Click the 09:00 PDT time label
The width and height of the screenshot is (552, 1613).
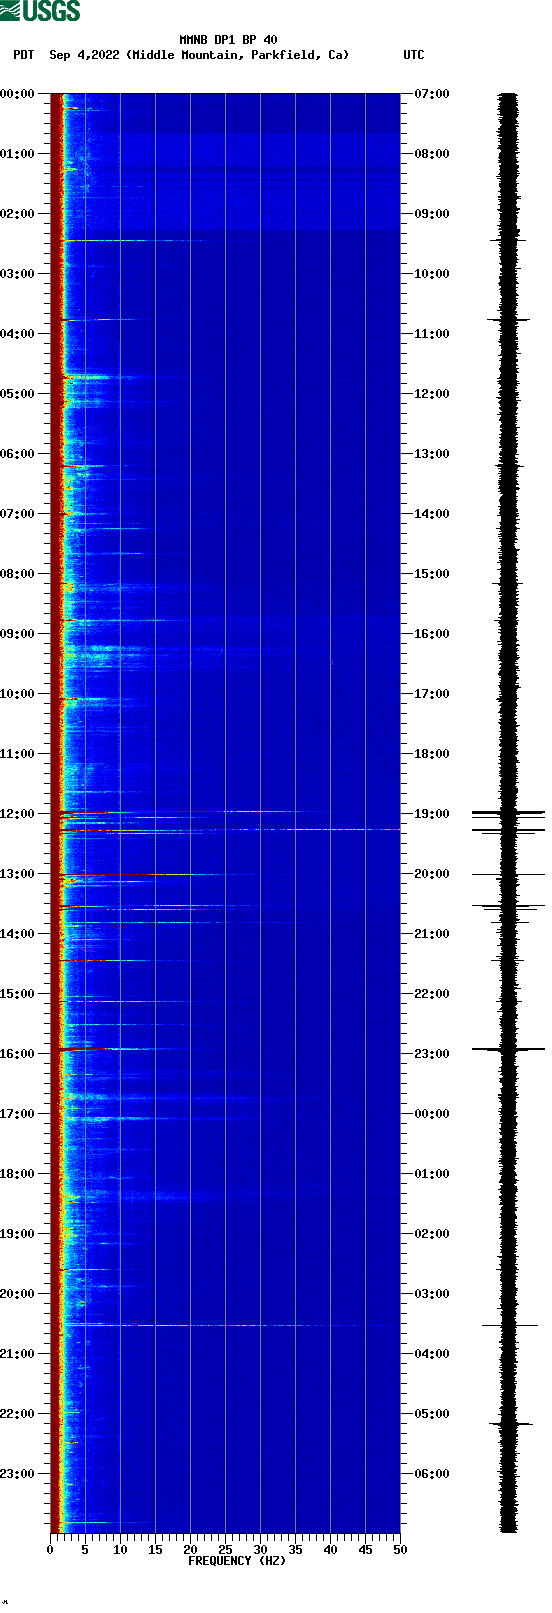[x=17, y=634]
